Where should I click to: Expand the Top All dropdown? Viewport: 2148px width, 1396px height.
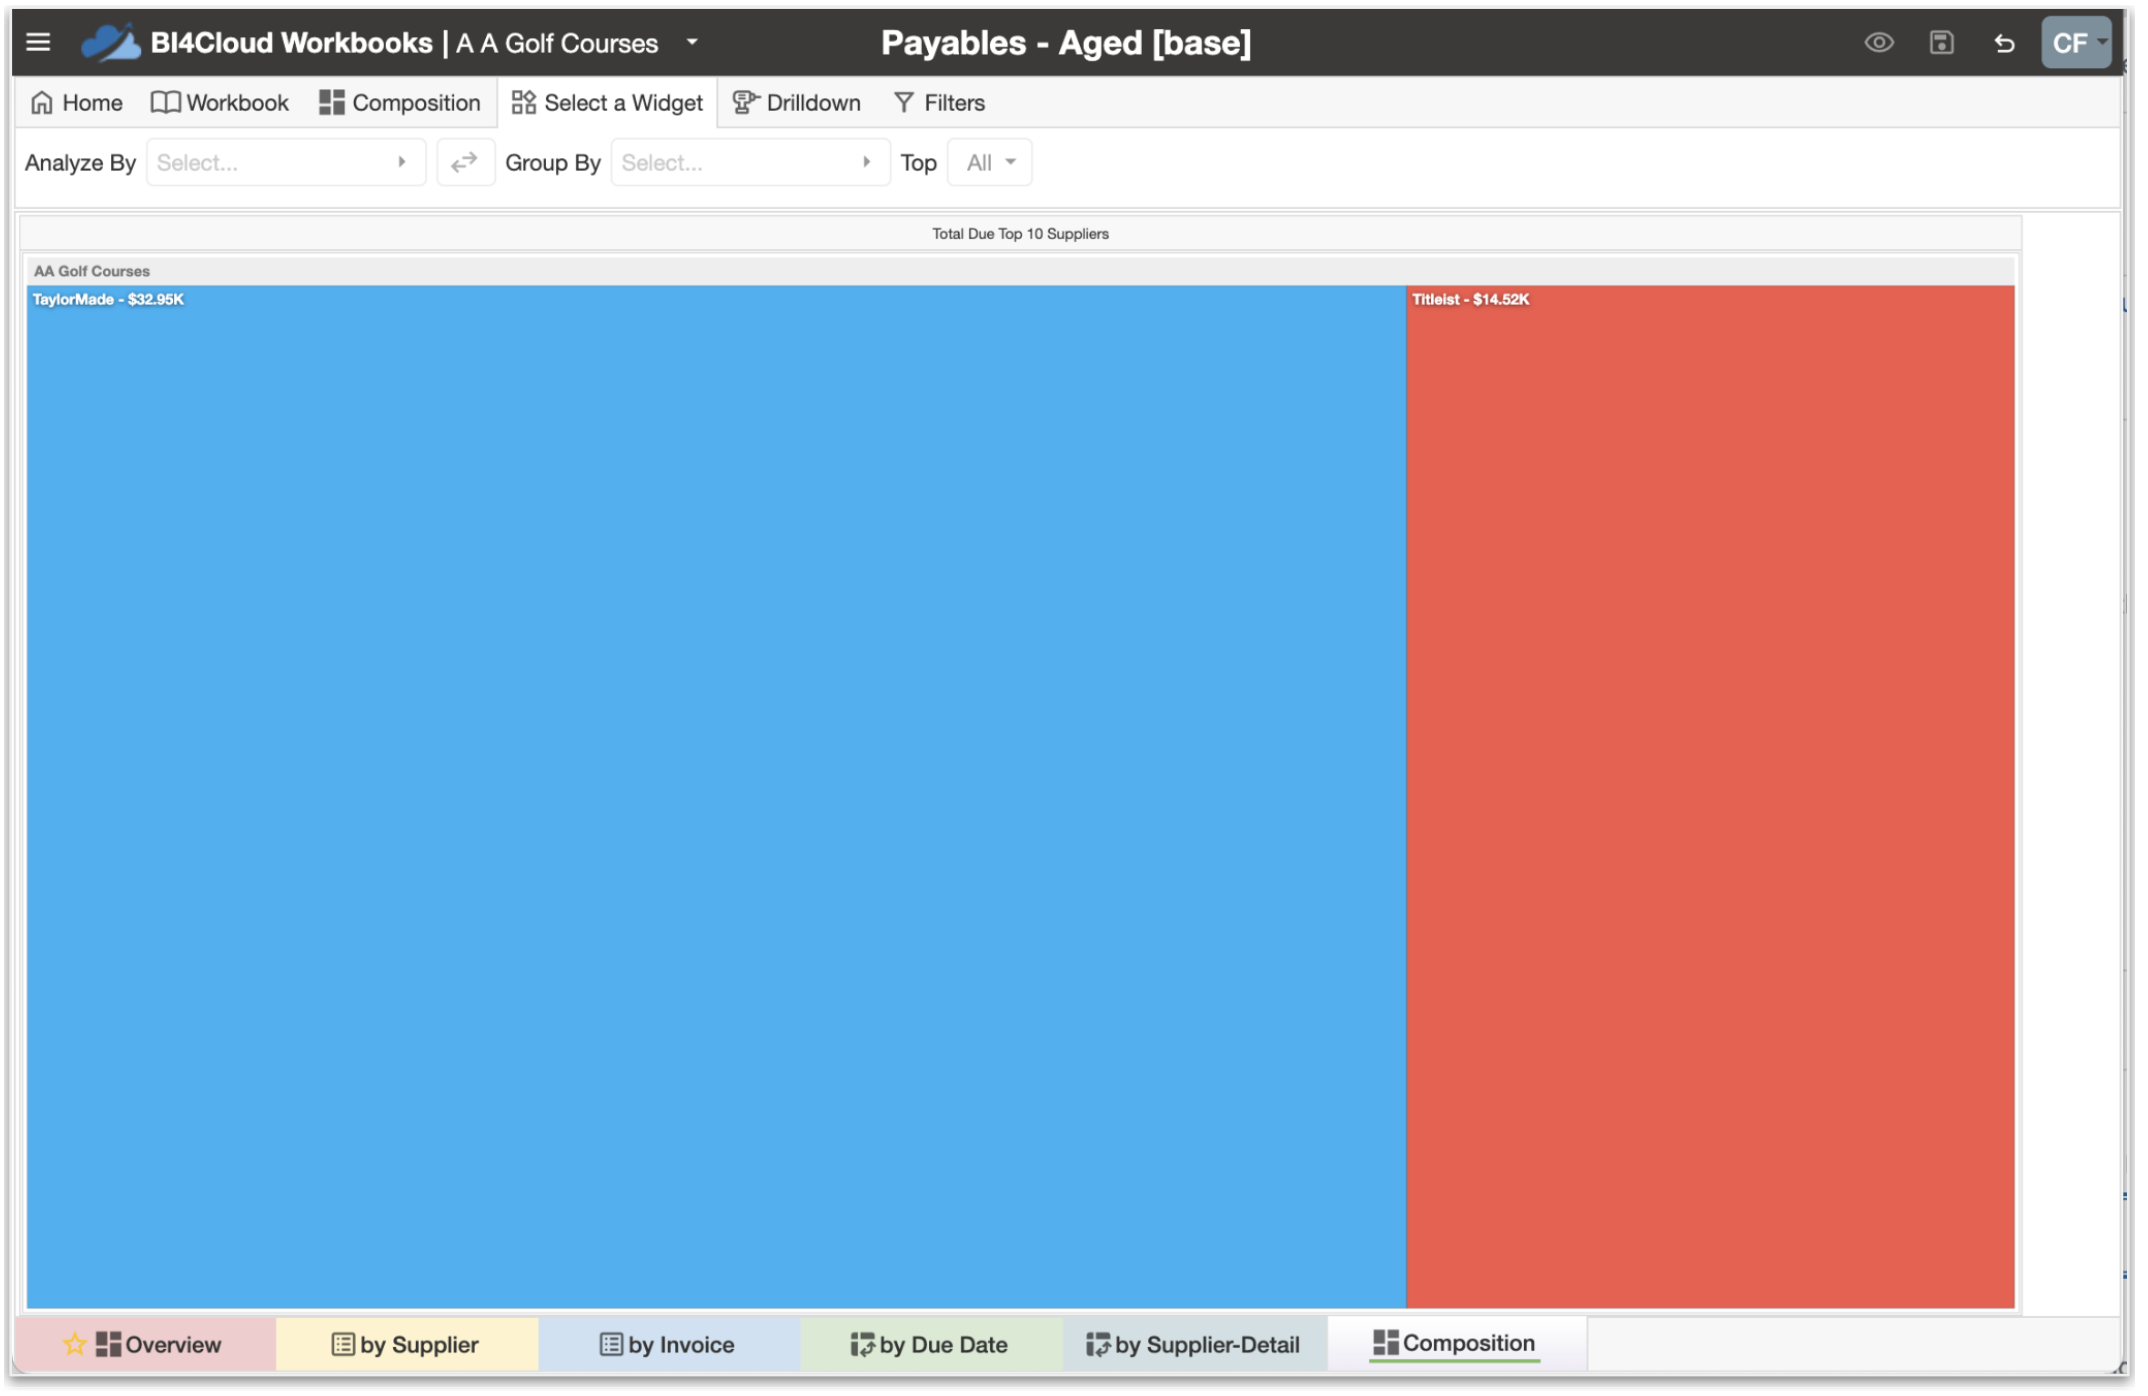[989, 162]
